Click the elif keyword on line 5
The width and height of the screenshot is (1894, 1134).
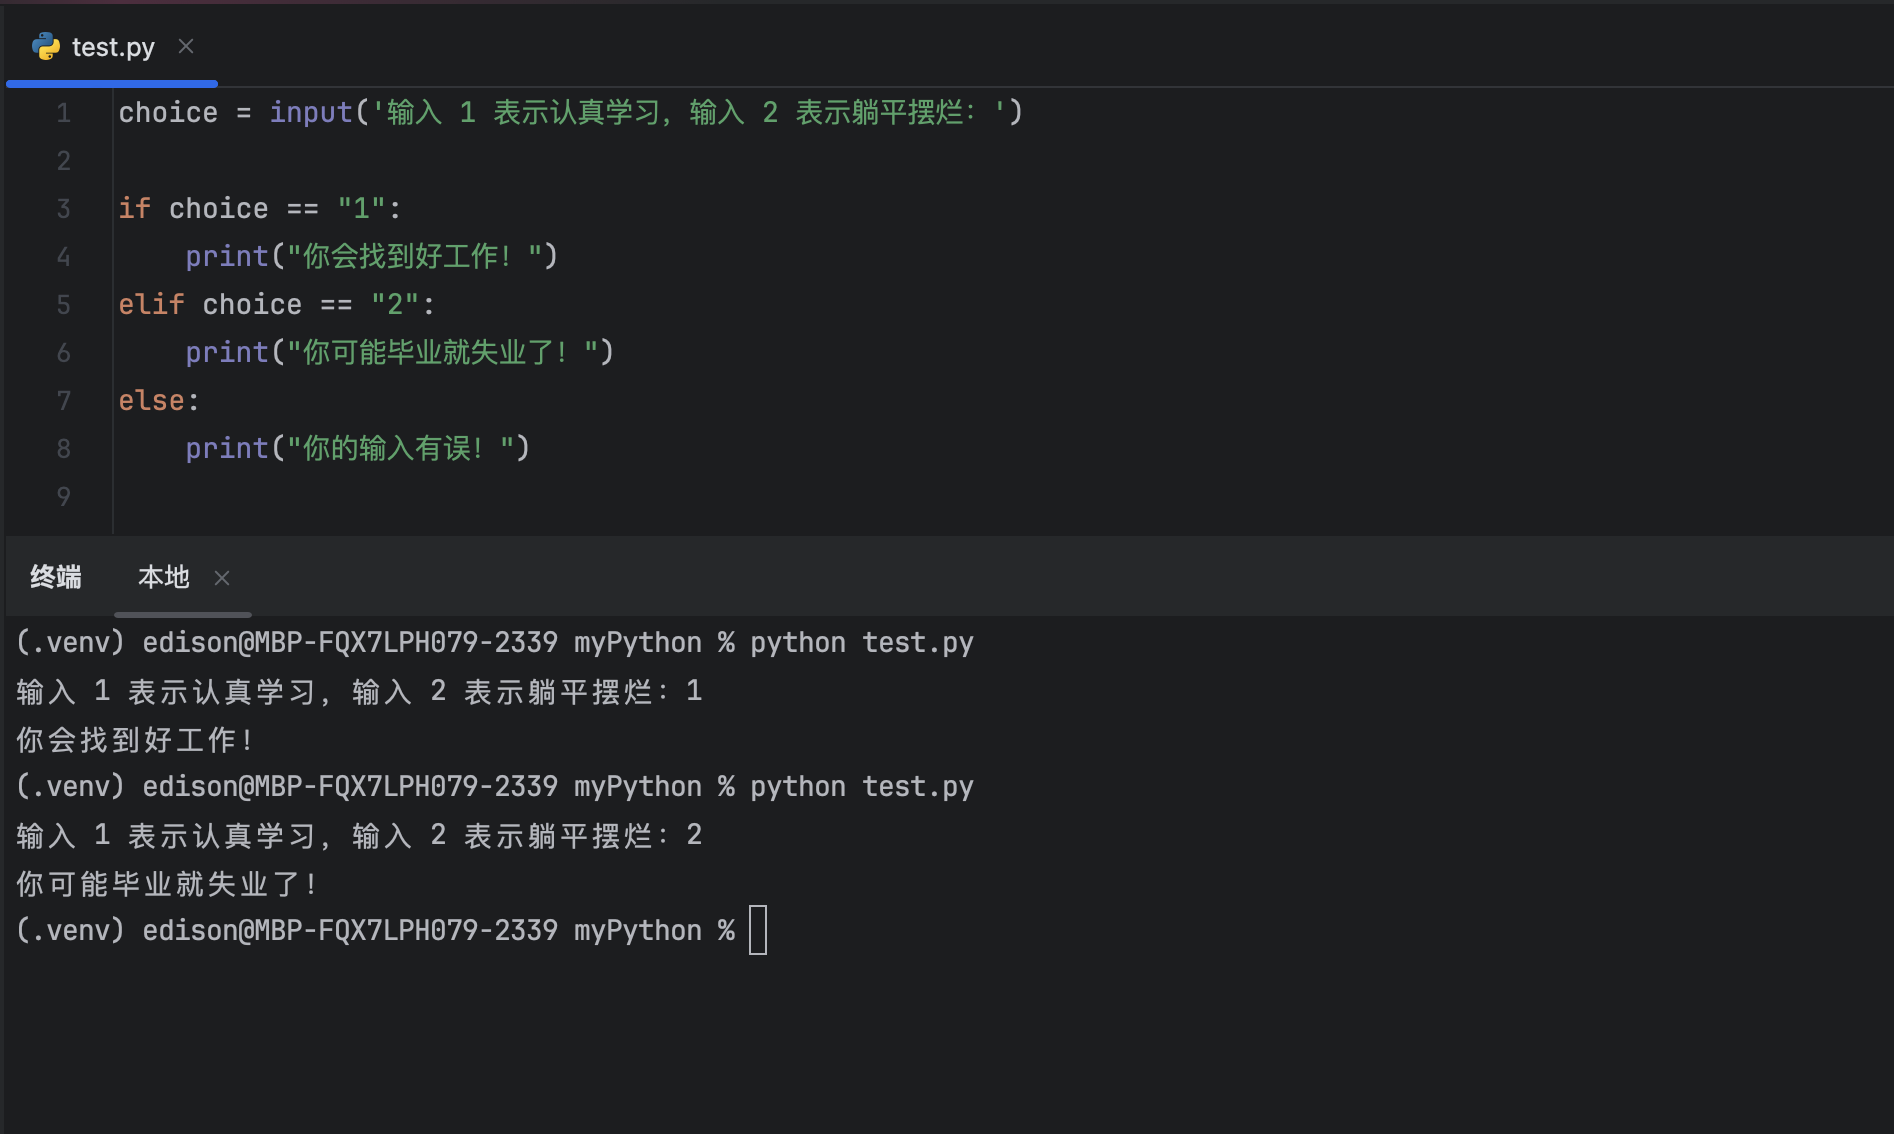click(x=150, y=304)
